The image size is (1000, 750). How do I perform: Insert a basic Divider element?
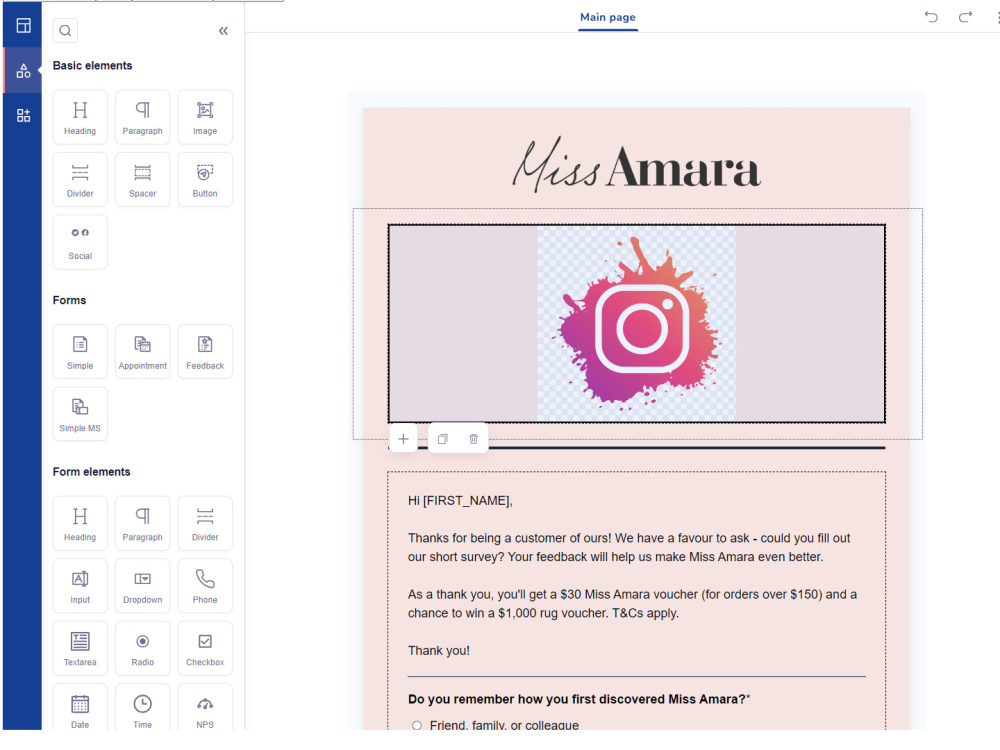(x=80, y=180)
